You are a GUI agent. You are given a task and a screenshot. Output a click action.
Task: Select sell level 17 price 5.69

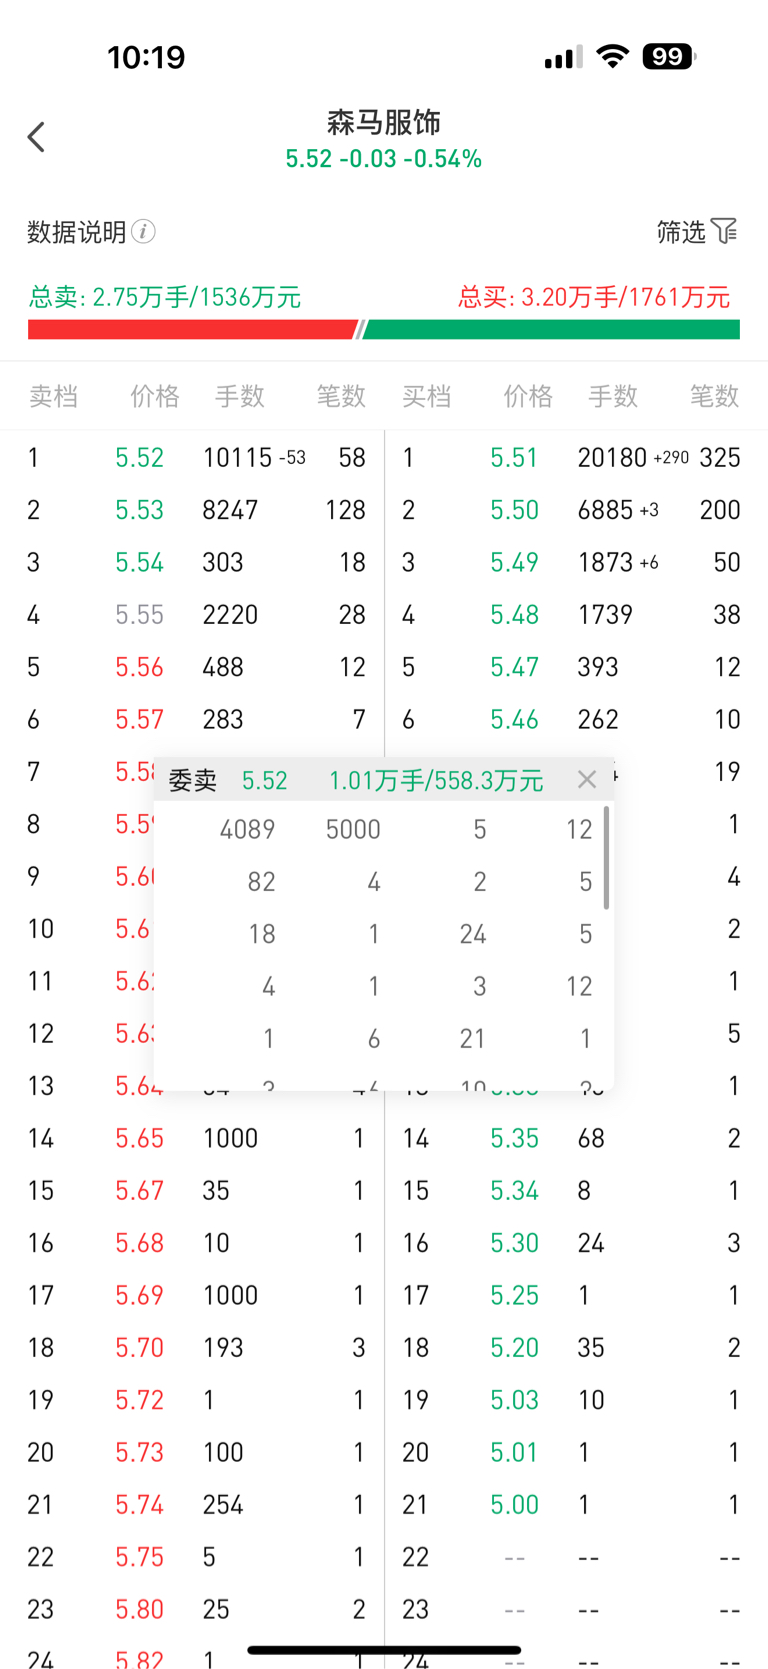(139, 1295)
